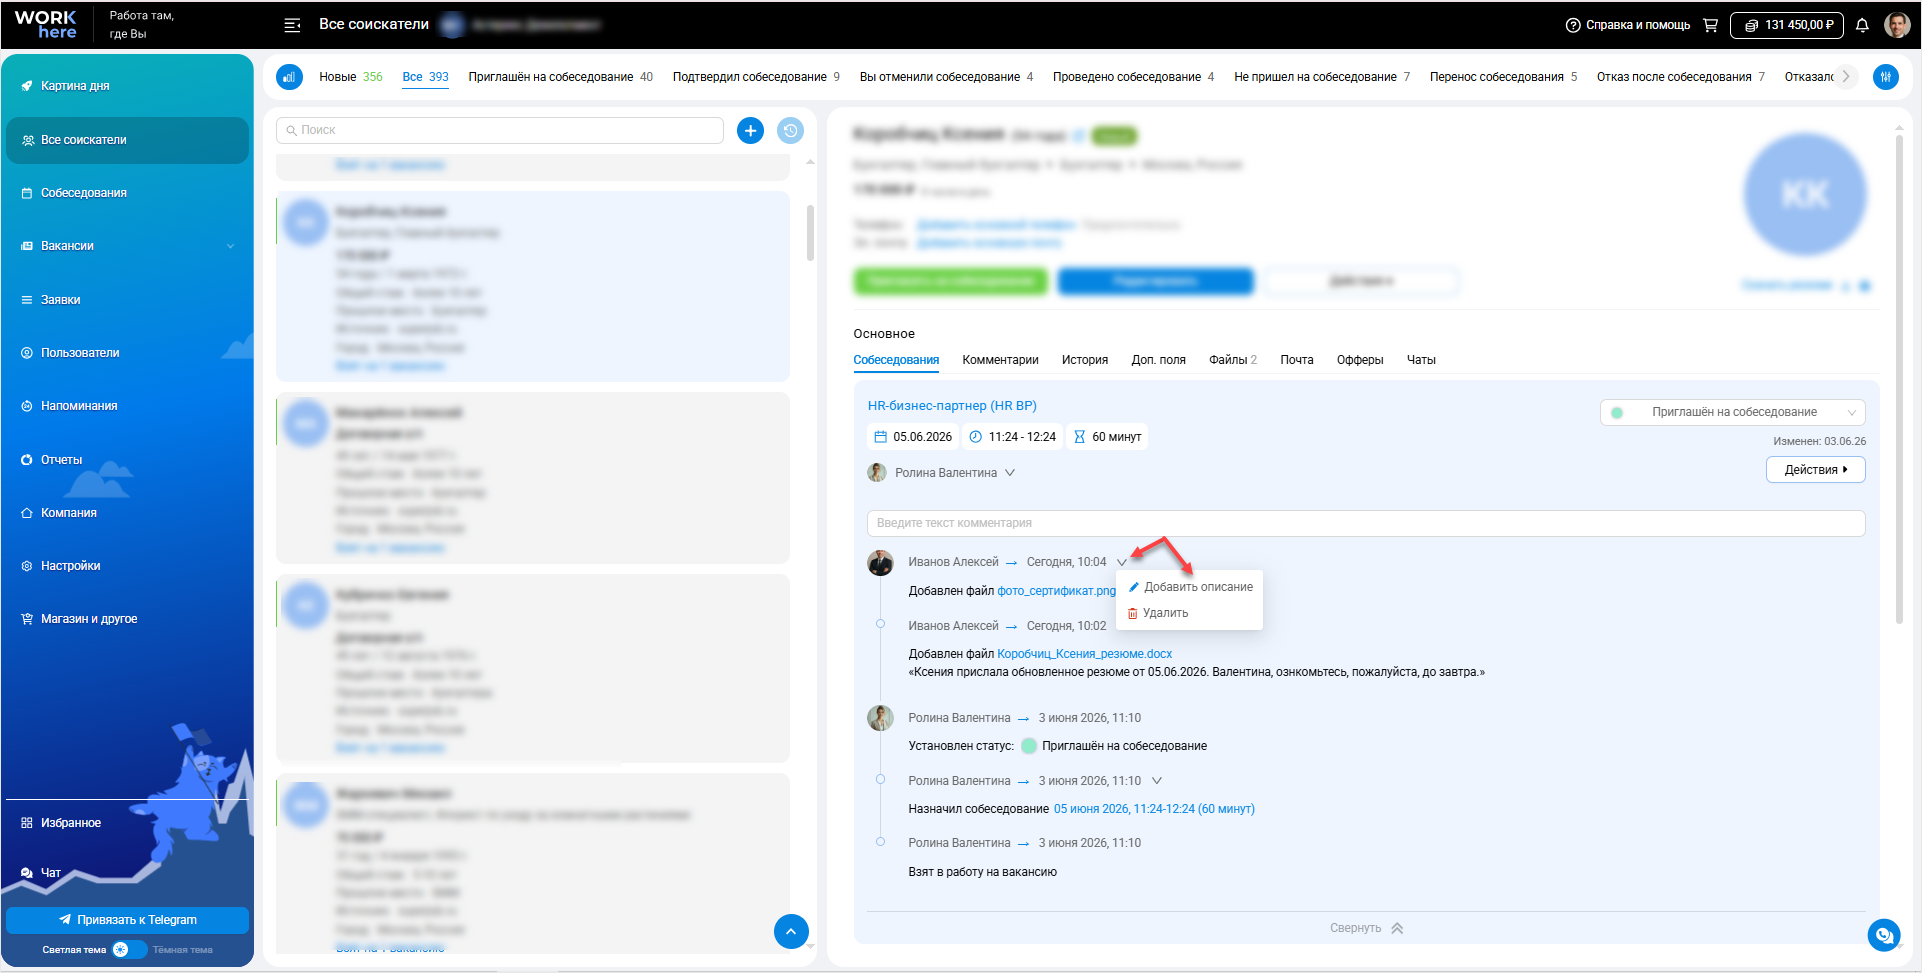Image resolution: width=1922 pixels, height=973 pixels.
Task: Click the 131 450,00 ₽ balance button
Action: click(x=1787, y=25)
